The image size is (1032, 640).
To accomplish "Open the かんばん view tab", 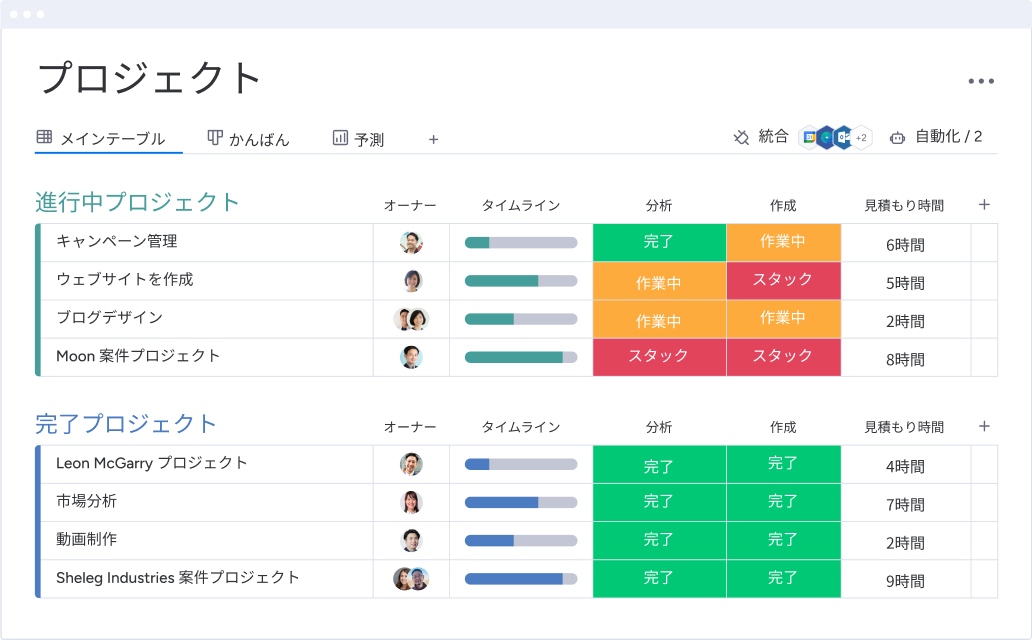I will pyautogui.click(x=249, y=139).
